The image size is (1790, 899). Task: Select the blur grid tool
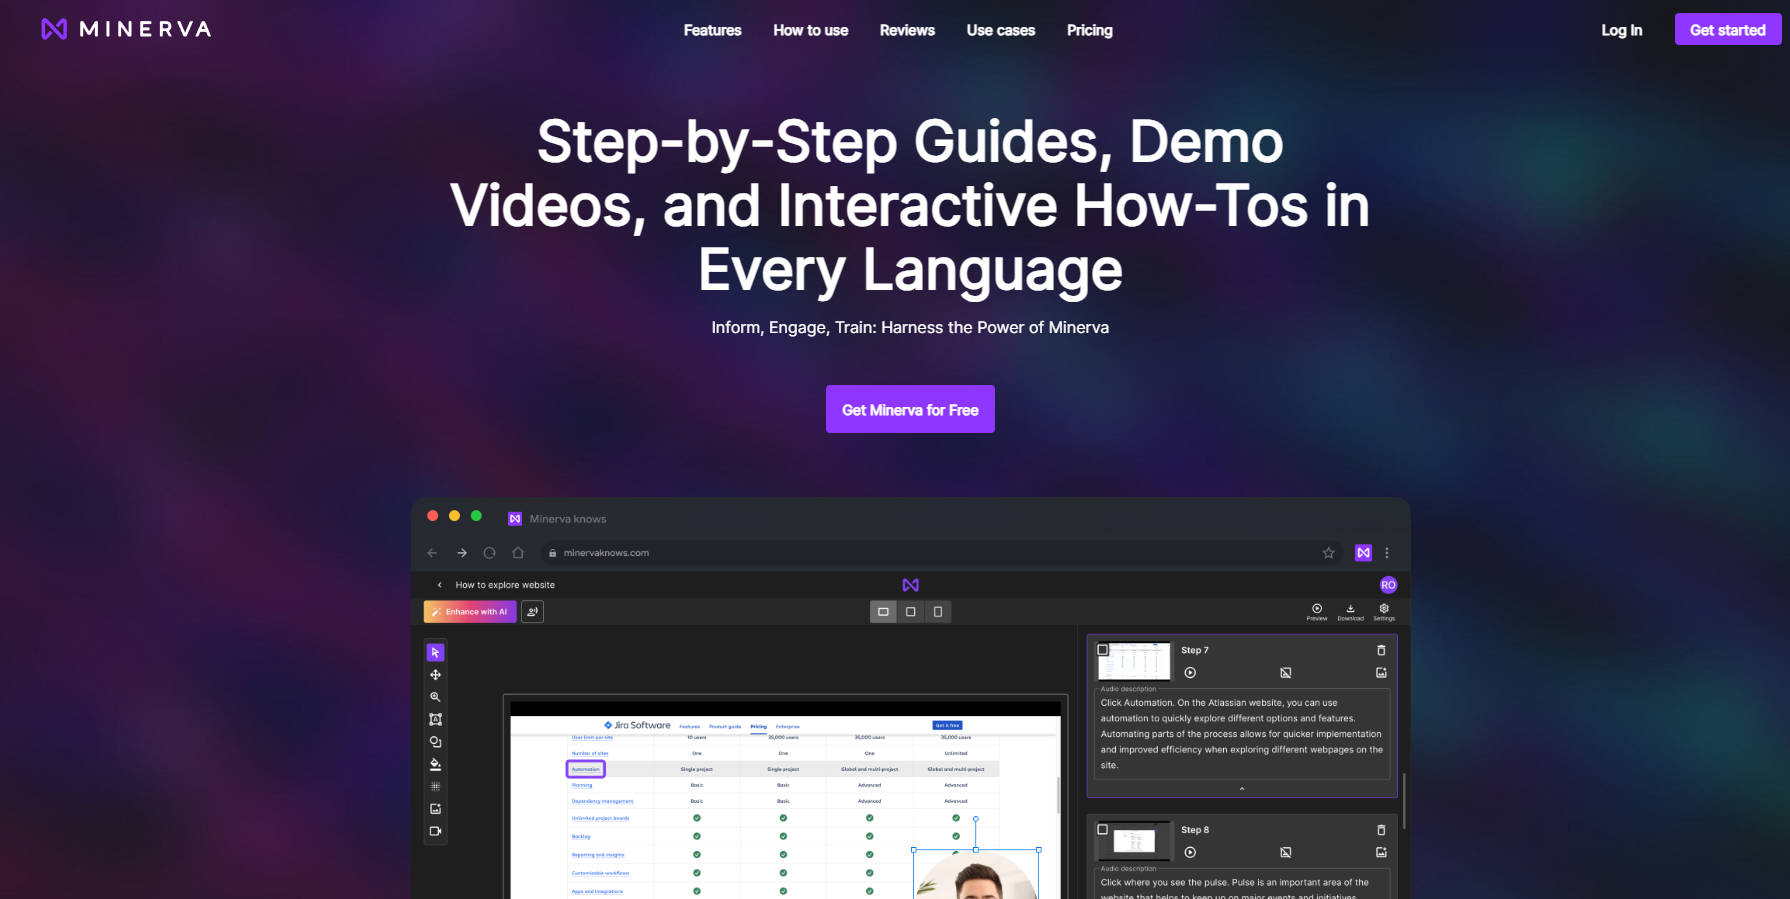[x=435, y=786]
